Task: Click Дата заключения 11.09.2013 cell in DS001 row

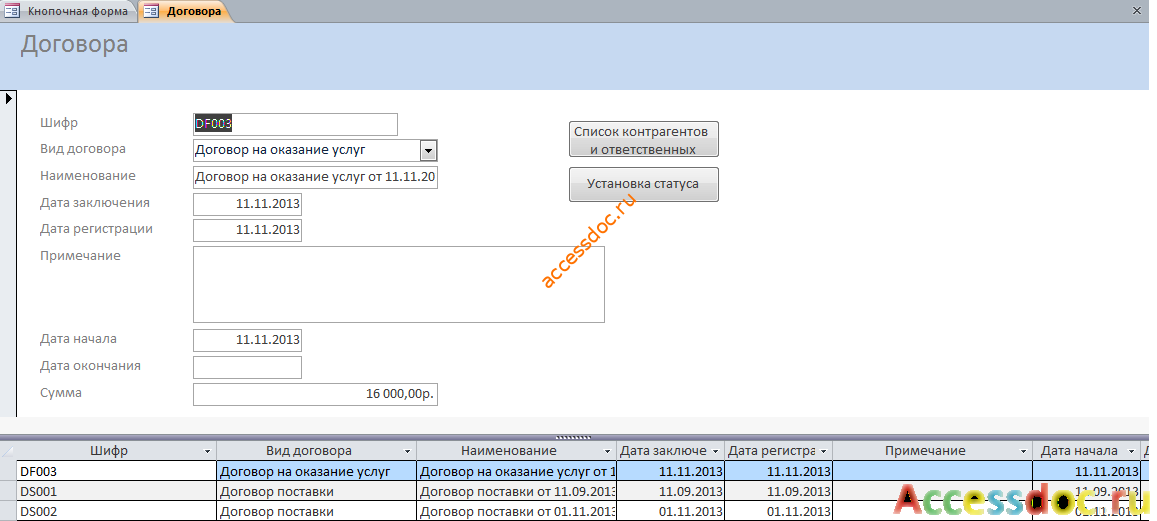Action: 671,491
